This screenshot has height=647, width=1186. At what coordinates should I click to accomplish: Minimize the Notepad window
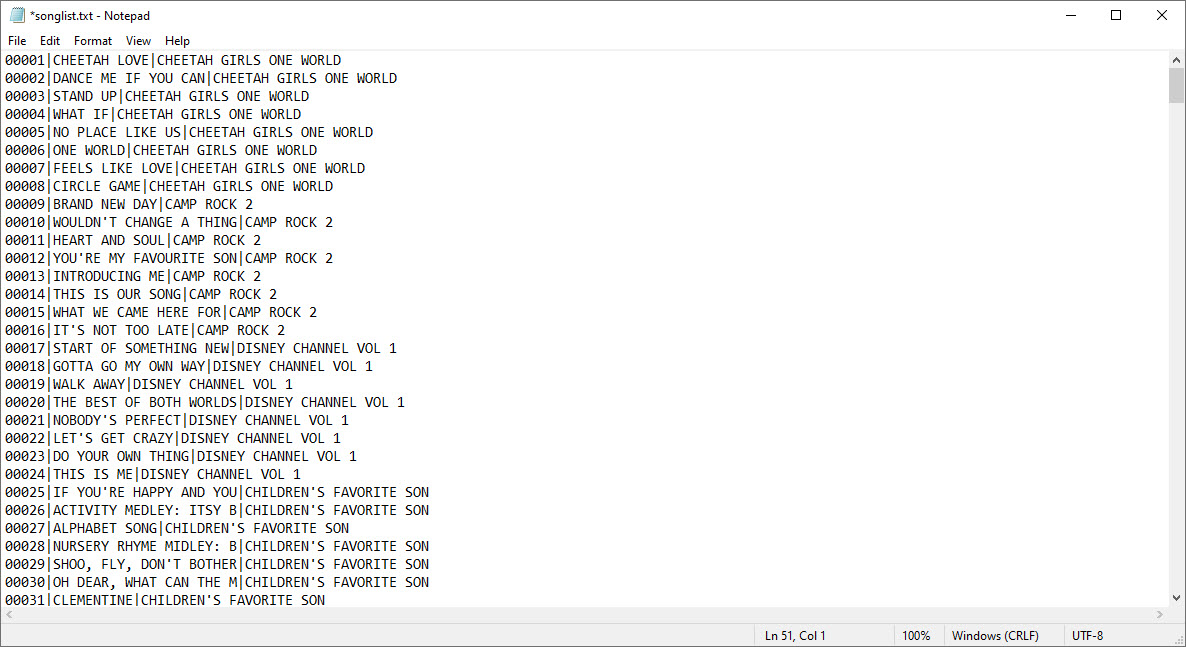[x=1070, y=15]
